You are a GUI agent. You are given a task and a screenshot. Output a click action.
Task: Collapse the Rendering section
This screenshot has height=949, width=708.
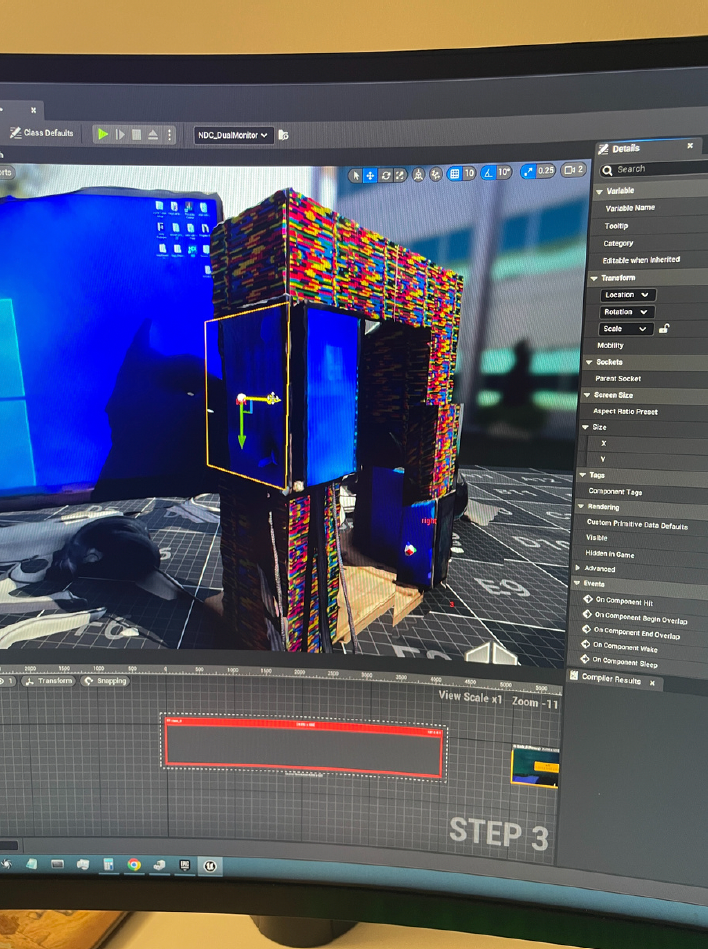(x=581, y=507)
